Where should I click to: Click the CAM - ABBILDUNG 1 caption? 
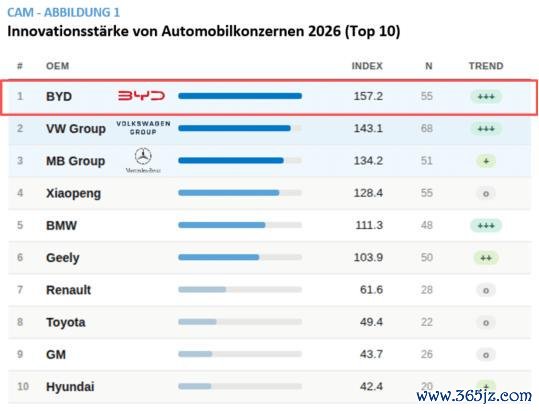tap(64, 12)
